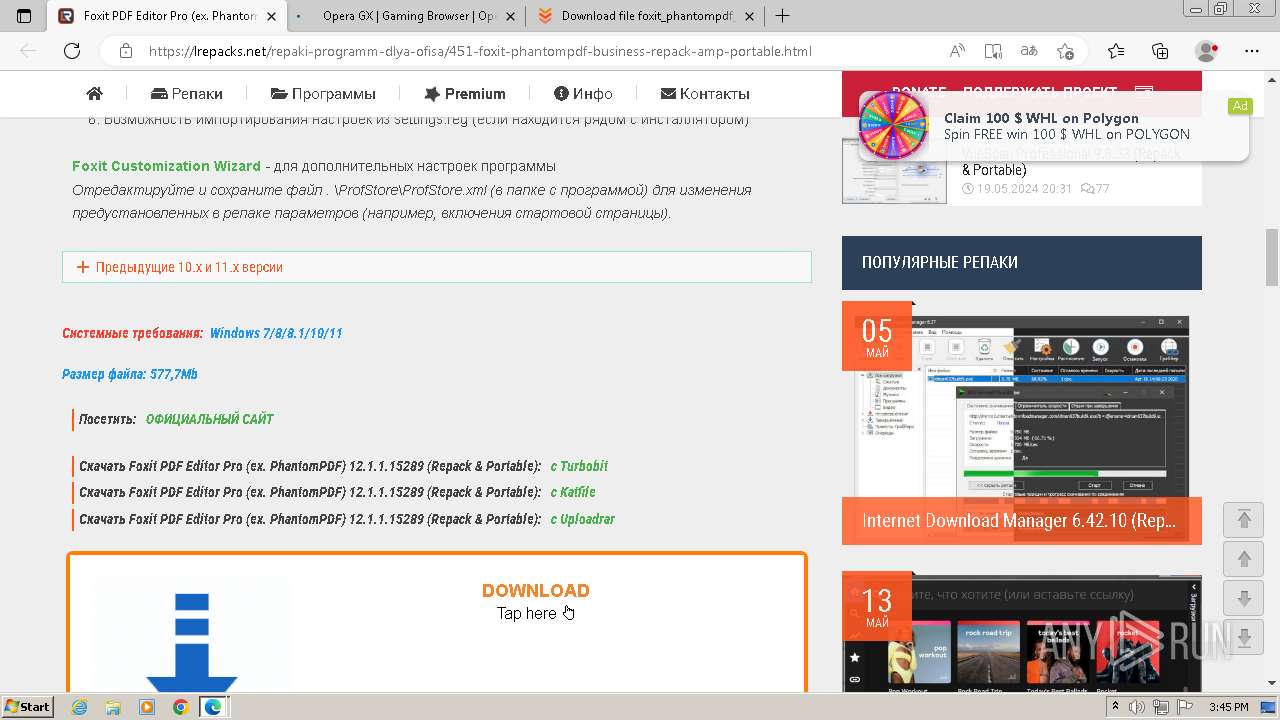Click Размер файла: 577,7Mb text
1280x720 pixels.
(130, 374)
